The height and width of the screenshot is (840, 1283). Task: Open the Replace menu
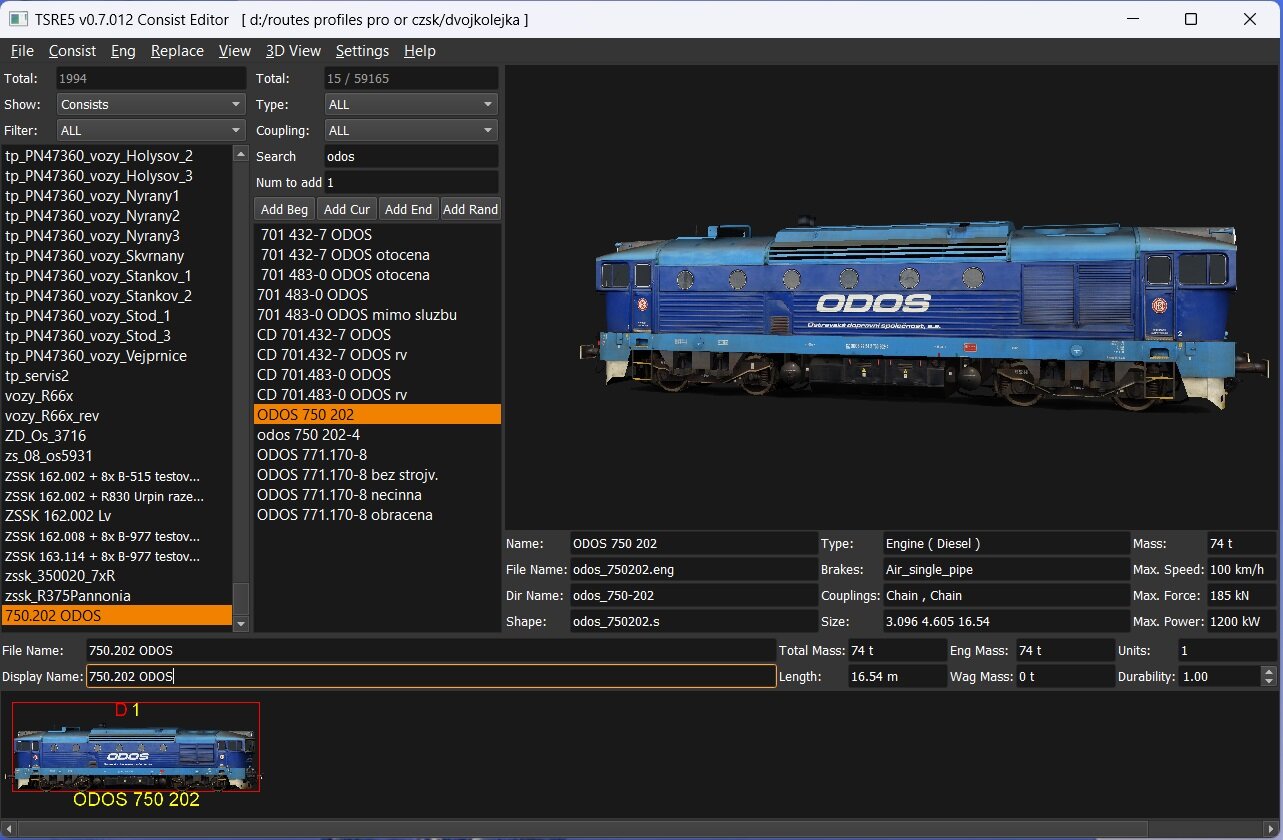tap(177, 51)
